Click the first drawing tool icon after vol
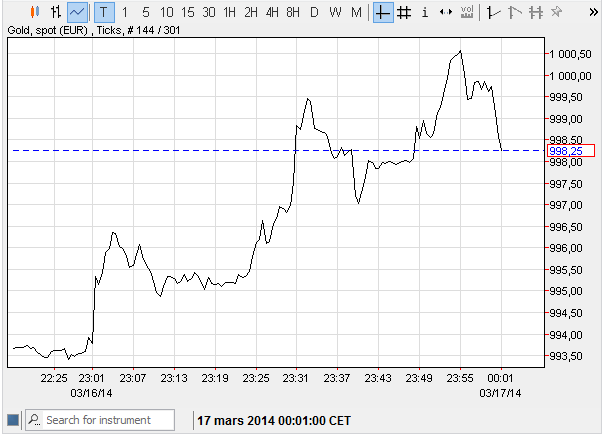This screenshot has width=602, height=438. (x=492, y=12)
